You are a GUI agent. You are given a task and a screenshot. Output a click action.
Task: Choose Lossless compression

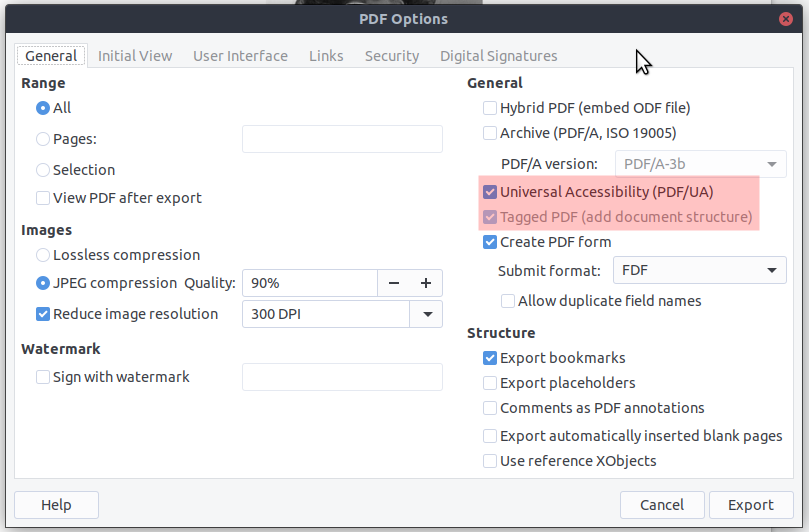coord(43,255)
